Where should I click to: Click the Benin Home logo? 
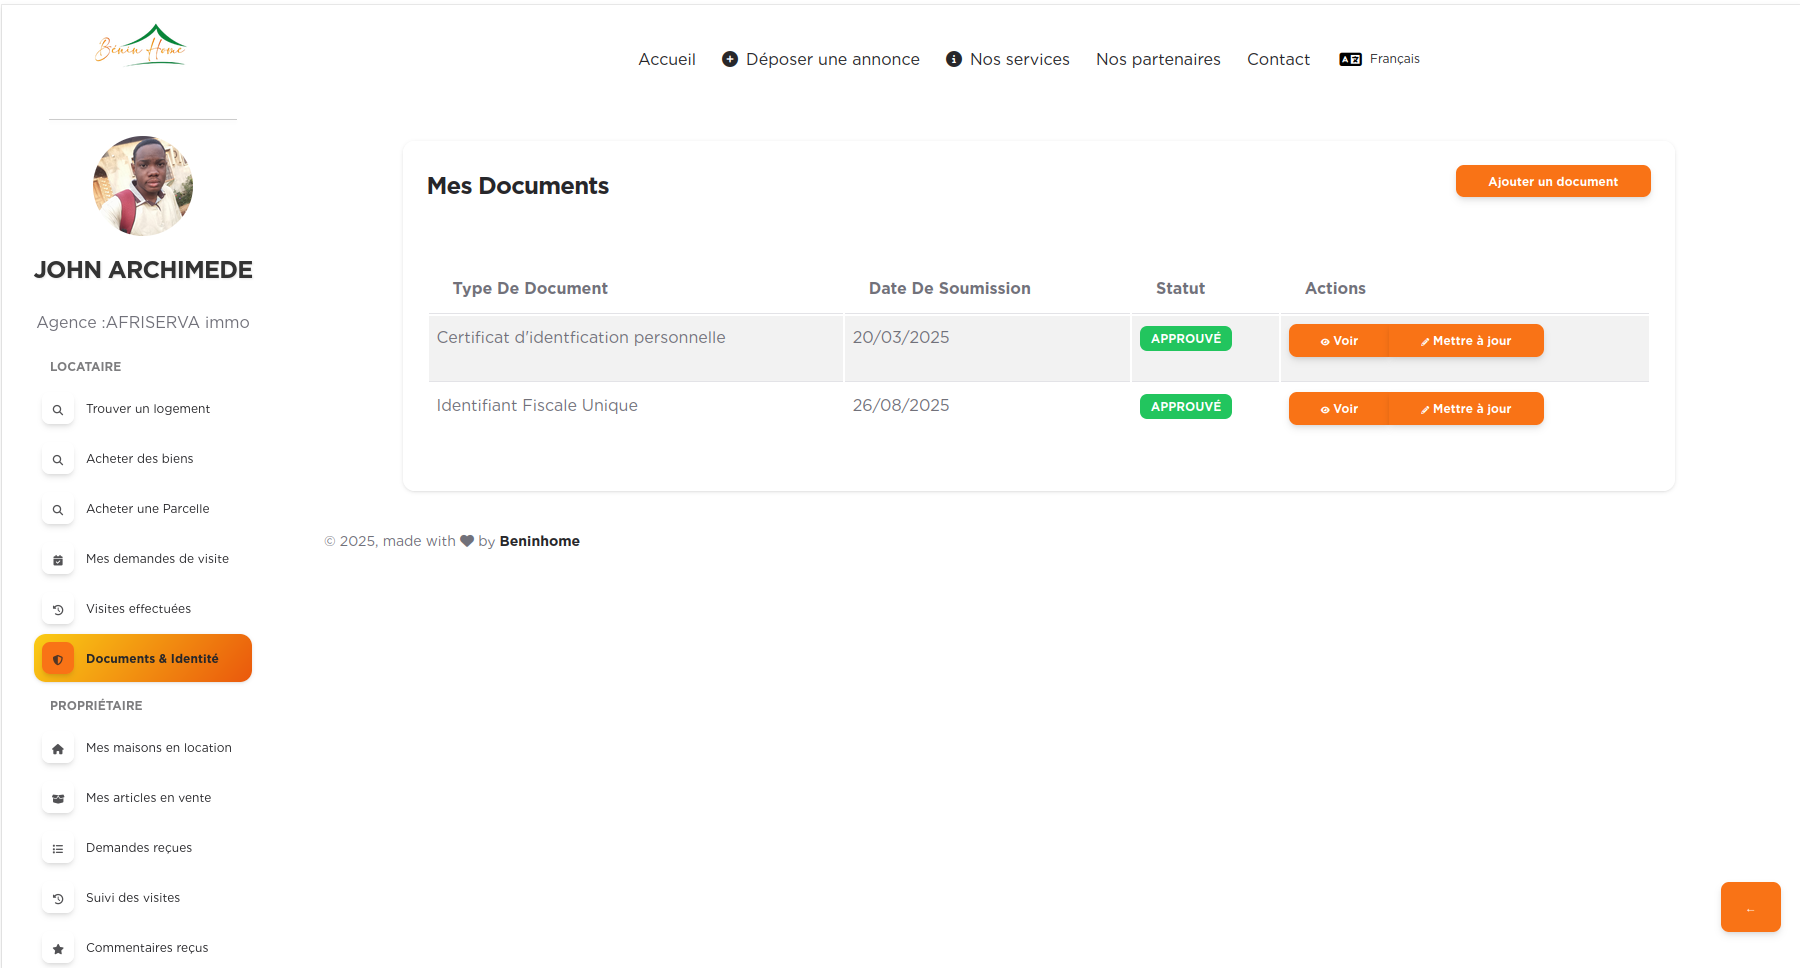(141, 46)
